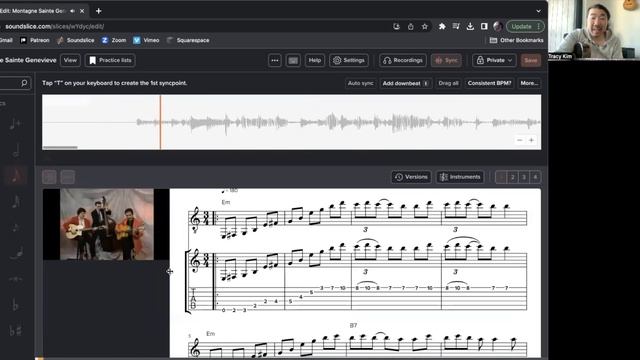Open the View menu button
This screenshot has height=360, width=640.
pos(70,60)
